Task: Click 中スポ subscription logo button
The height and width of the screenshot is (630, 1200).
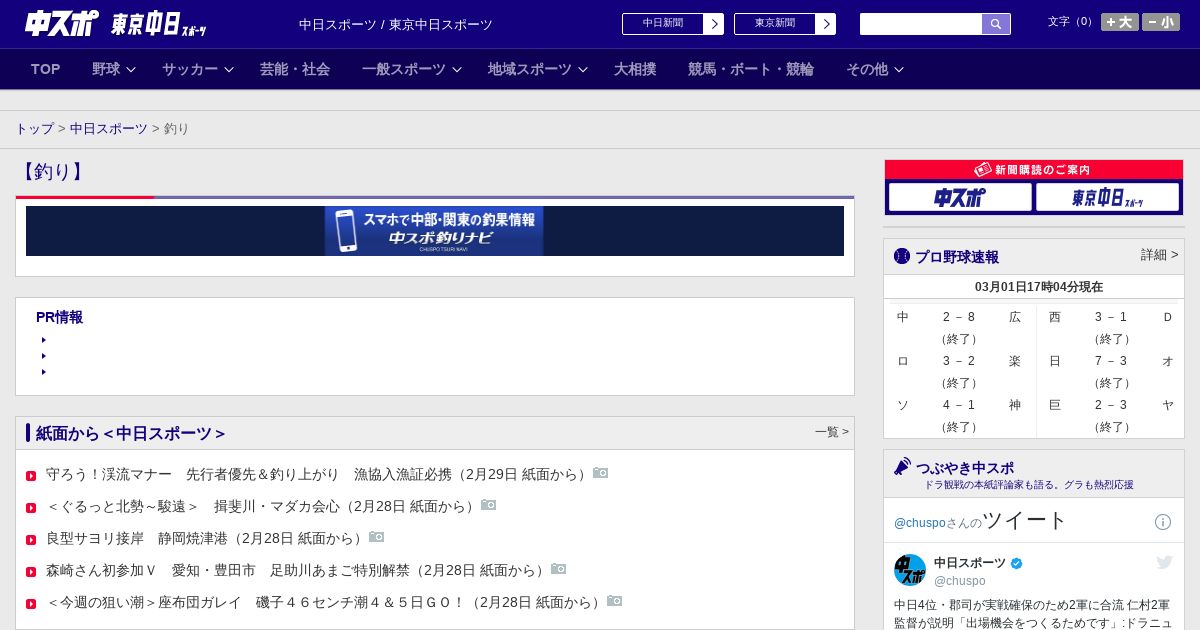Action: pos(960,197)
